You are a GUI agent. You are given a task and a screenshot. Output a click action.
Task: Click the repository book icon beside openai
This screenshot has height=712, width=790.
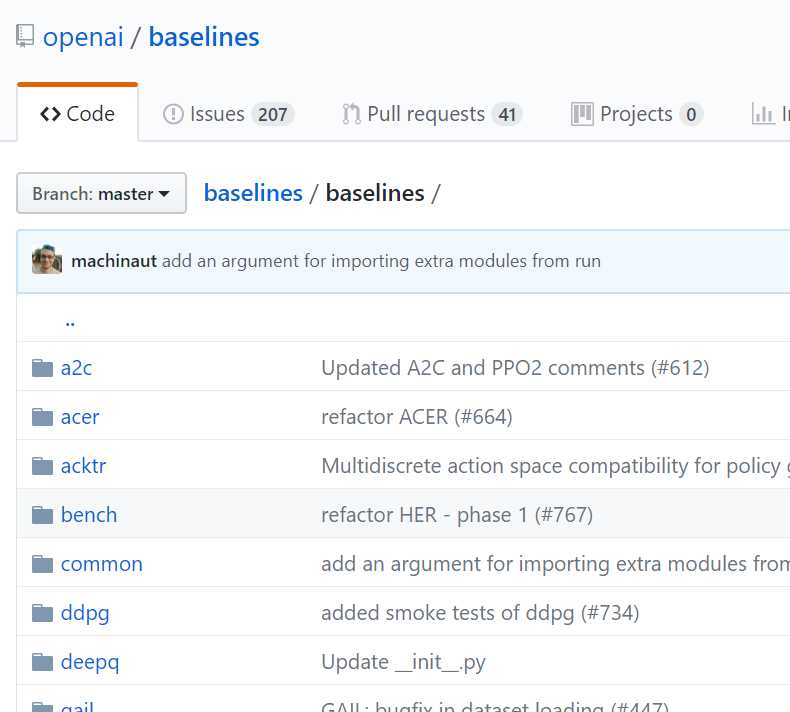click(26, 38)
